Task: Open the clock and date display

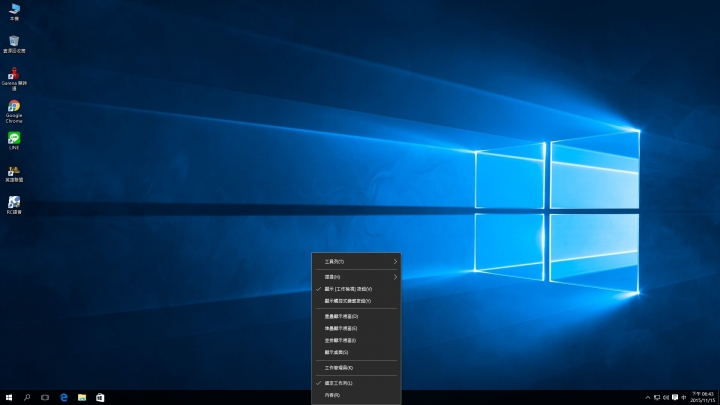Action: pos(703,398)
